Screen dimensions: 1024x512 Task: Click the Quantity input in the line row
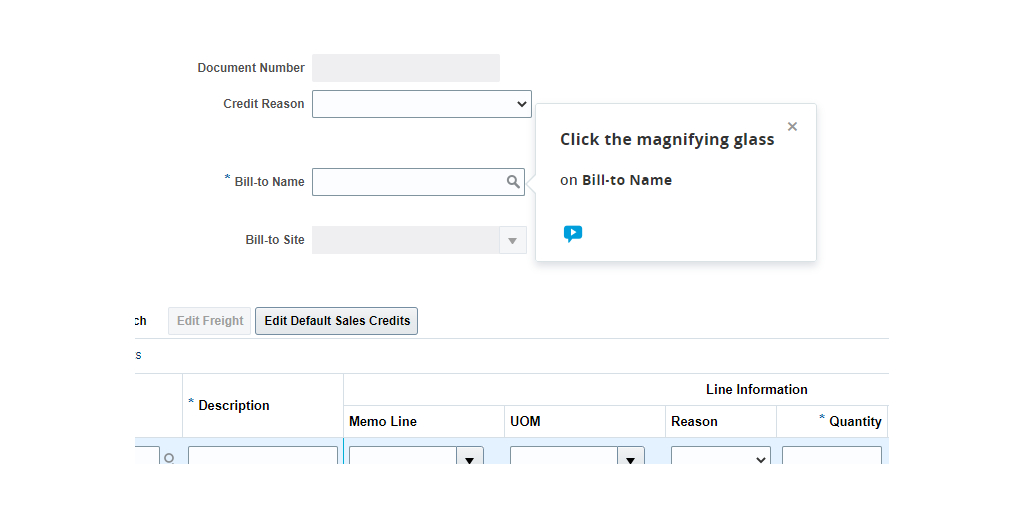(831, 457)
